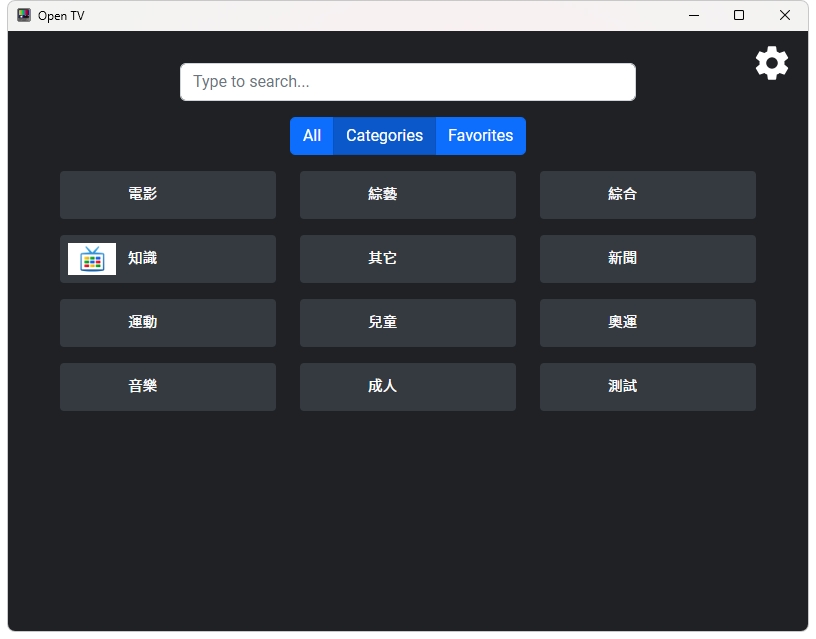Choose the 兒童 category
This screenshot has width=816, height=639.
(x=407, y=323)
